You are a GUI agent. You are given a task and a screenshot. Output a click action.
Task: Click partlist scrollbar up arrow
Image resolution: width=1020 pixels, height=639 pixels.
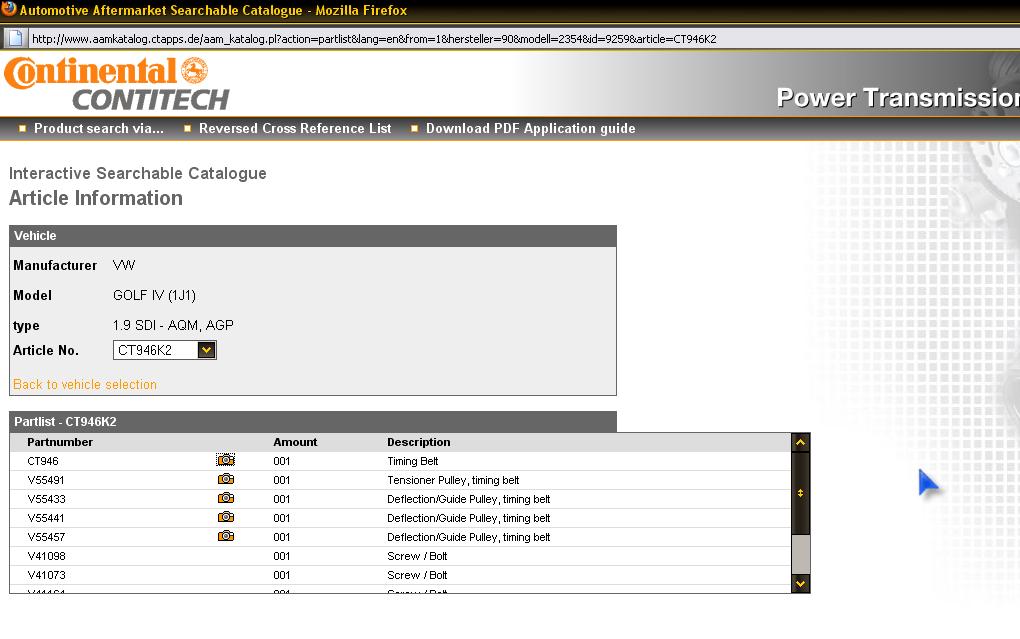point(801,442)
